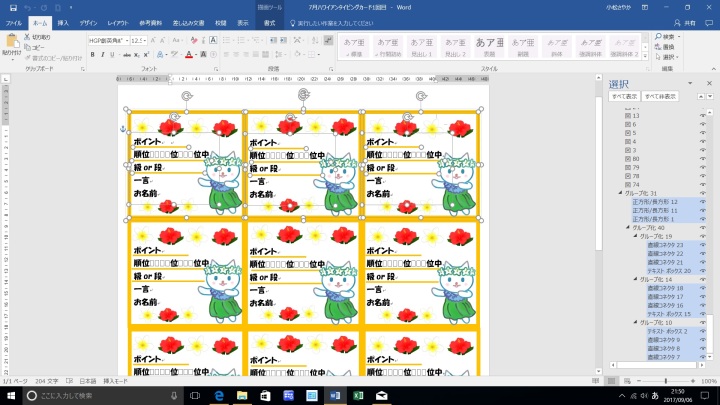Screen dimensions: 720x405
Task: Apply subscript formatting
Action: click(137, 55)
